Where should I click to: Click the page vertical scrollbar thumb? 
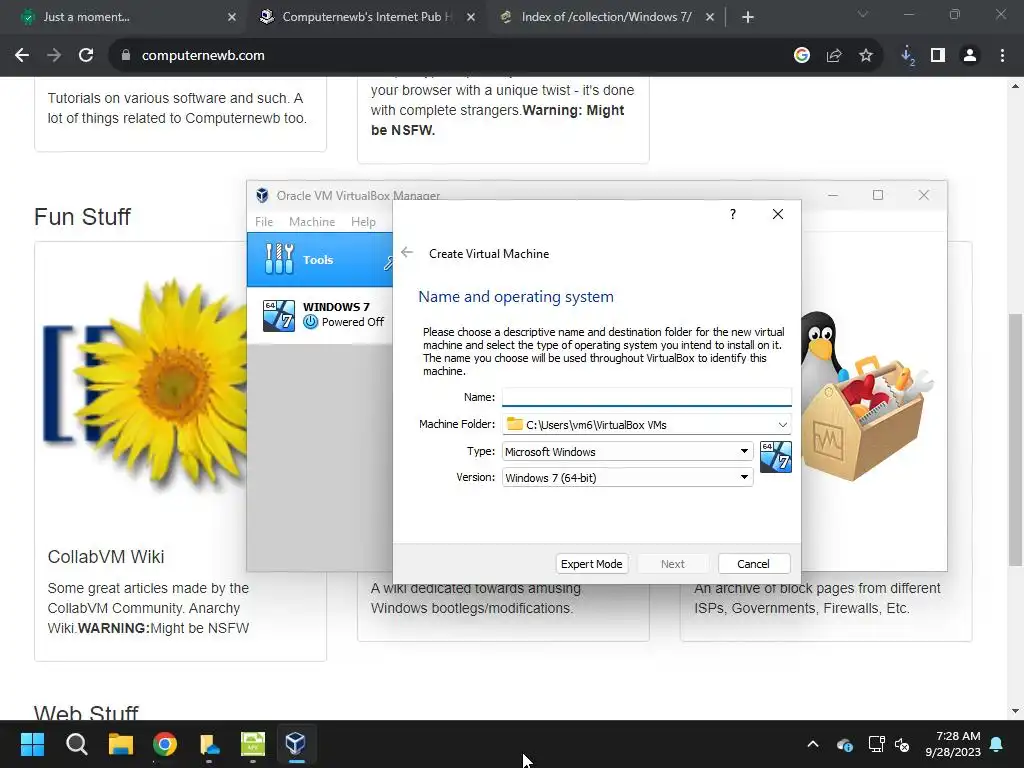[1016, 439]
